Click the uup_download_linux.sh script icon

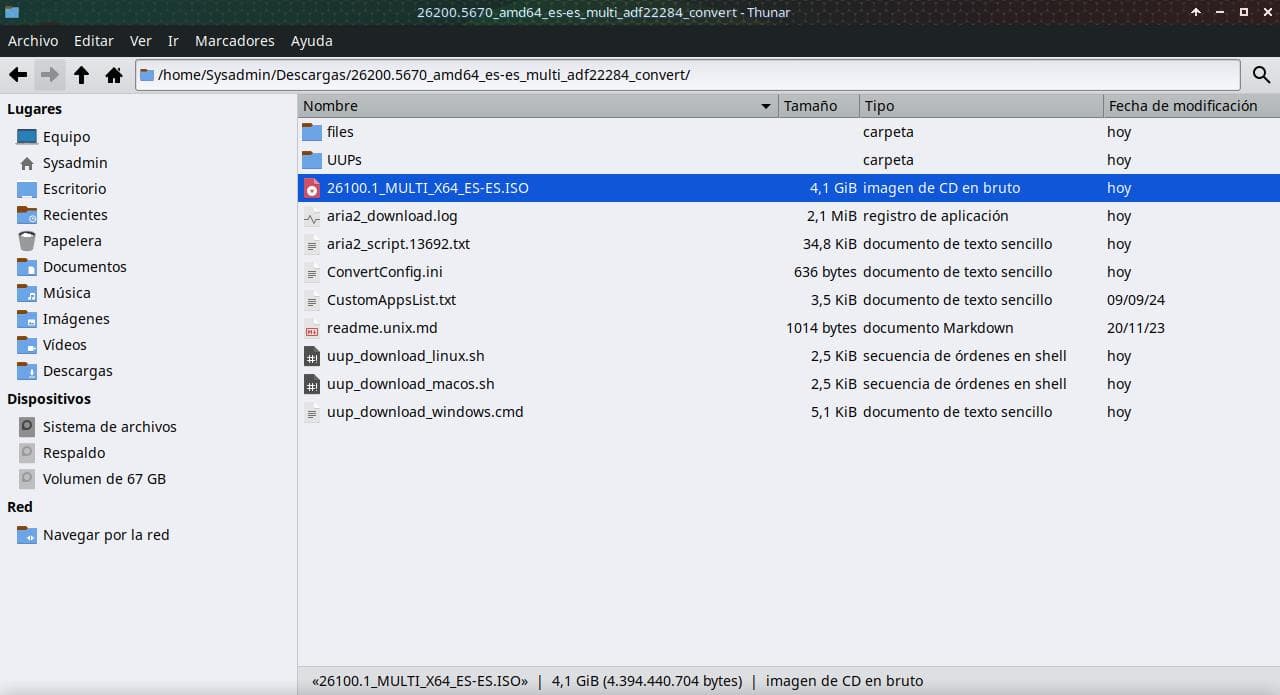tap(312, 356)
